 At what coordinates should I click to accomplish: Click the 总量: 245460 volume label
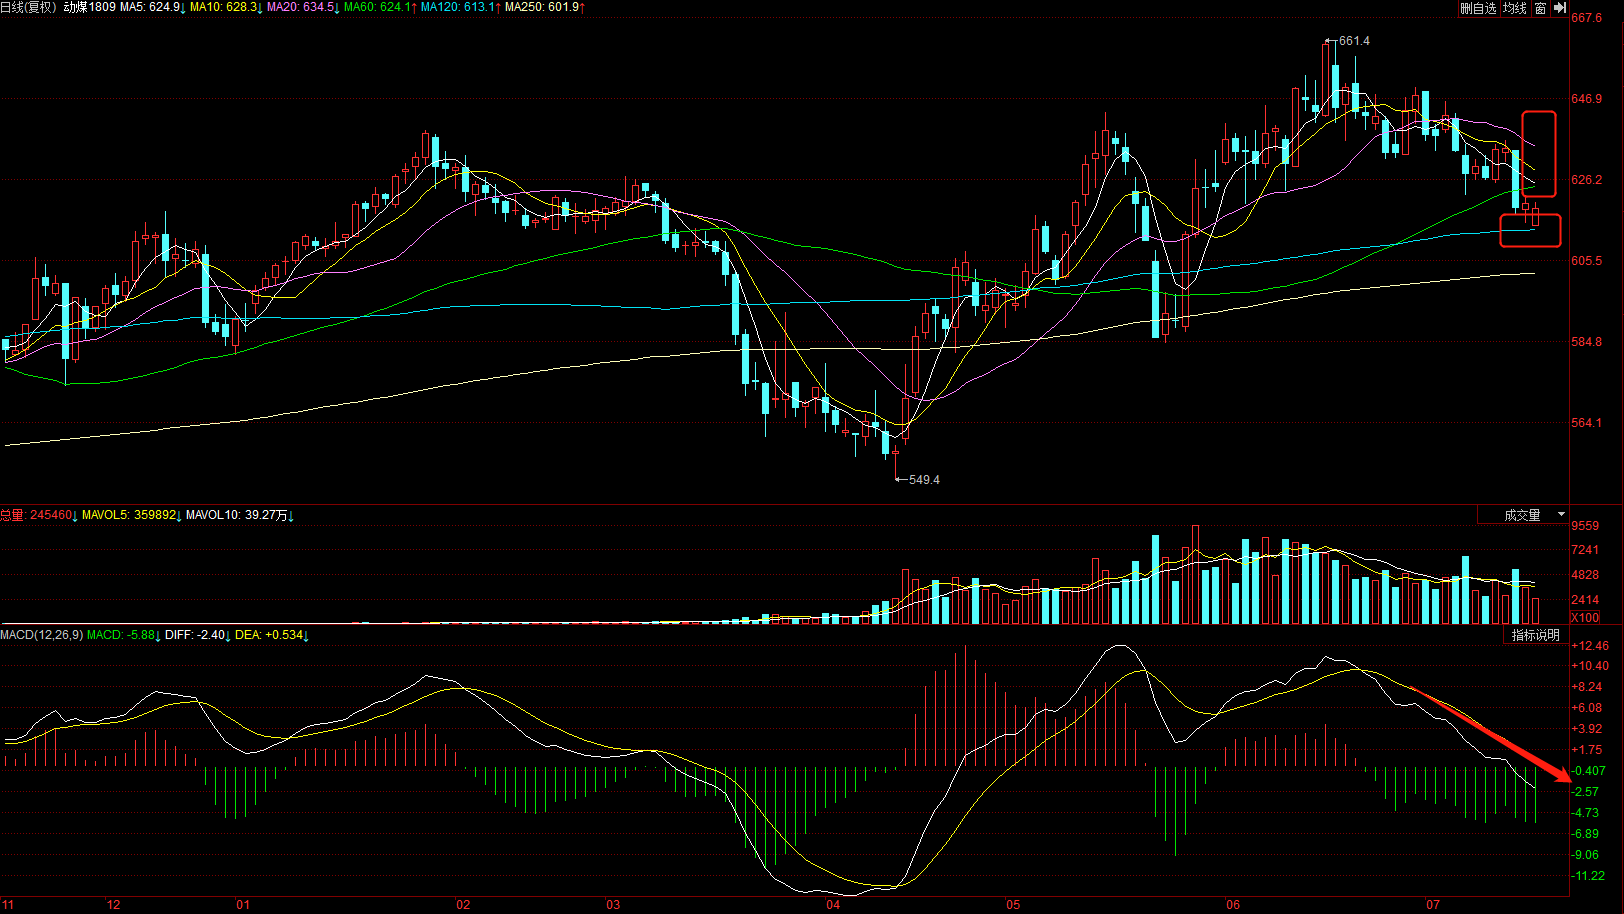click(38, 515)
